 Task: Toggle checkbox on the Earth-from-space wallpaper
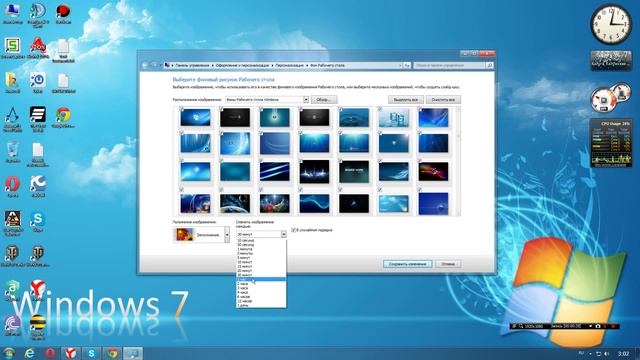coord(222,190)
